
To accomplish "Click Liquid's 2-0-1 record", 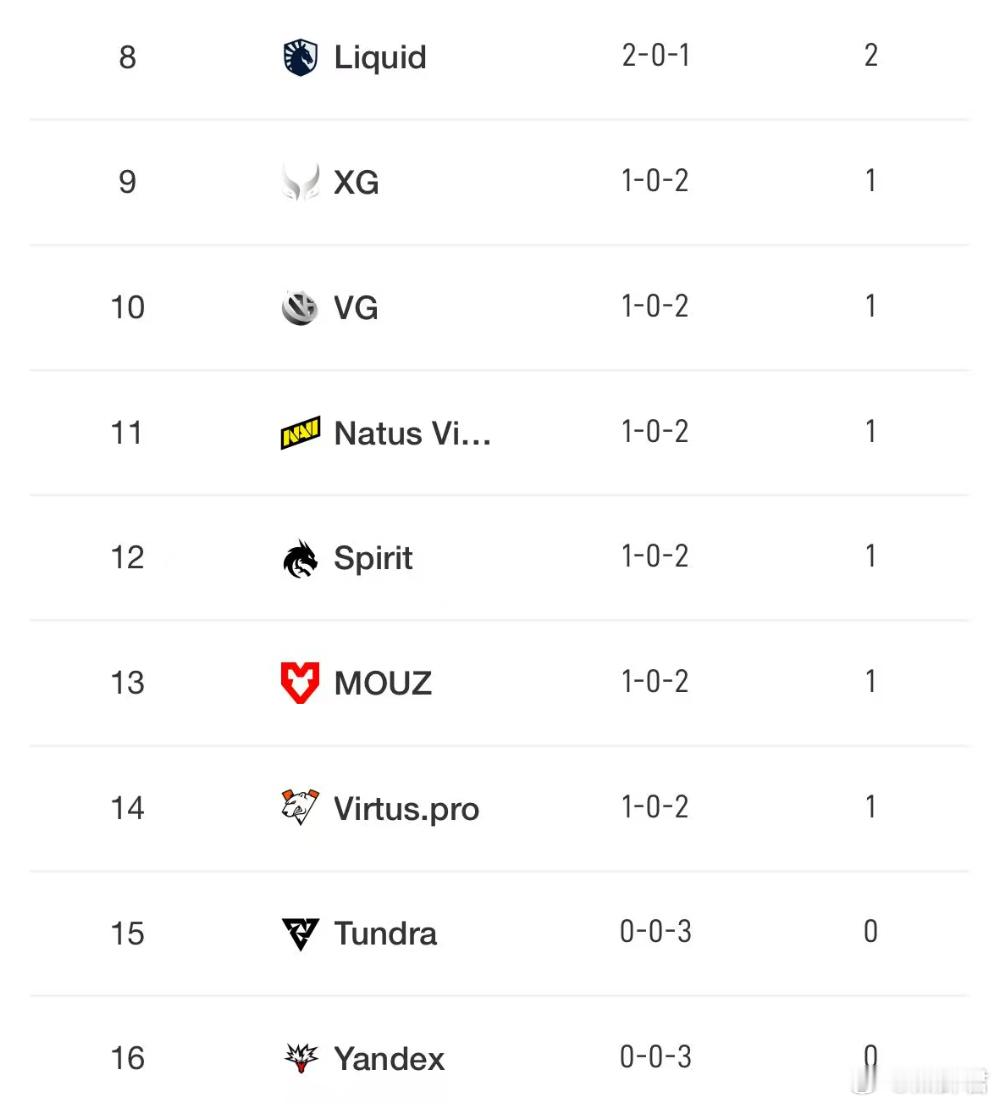I will click(x=655, y=56).
